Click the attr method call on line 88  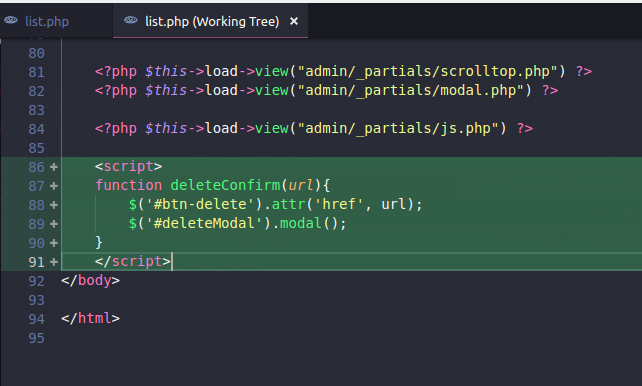click(289, 204)
